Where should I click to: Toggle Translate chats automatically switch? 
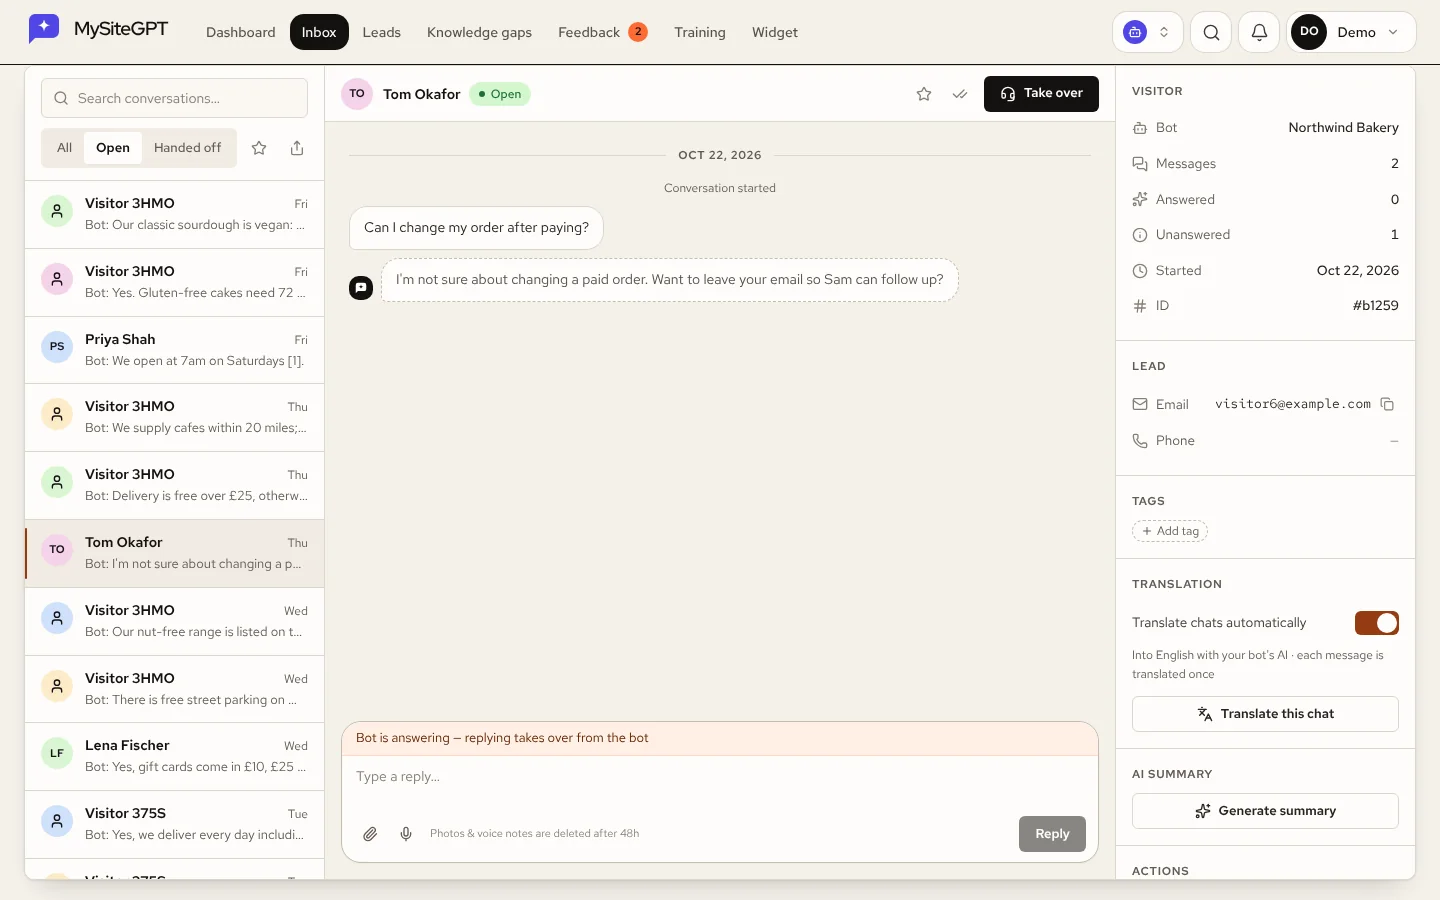[1376, 623]
